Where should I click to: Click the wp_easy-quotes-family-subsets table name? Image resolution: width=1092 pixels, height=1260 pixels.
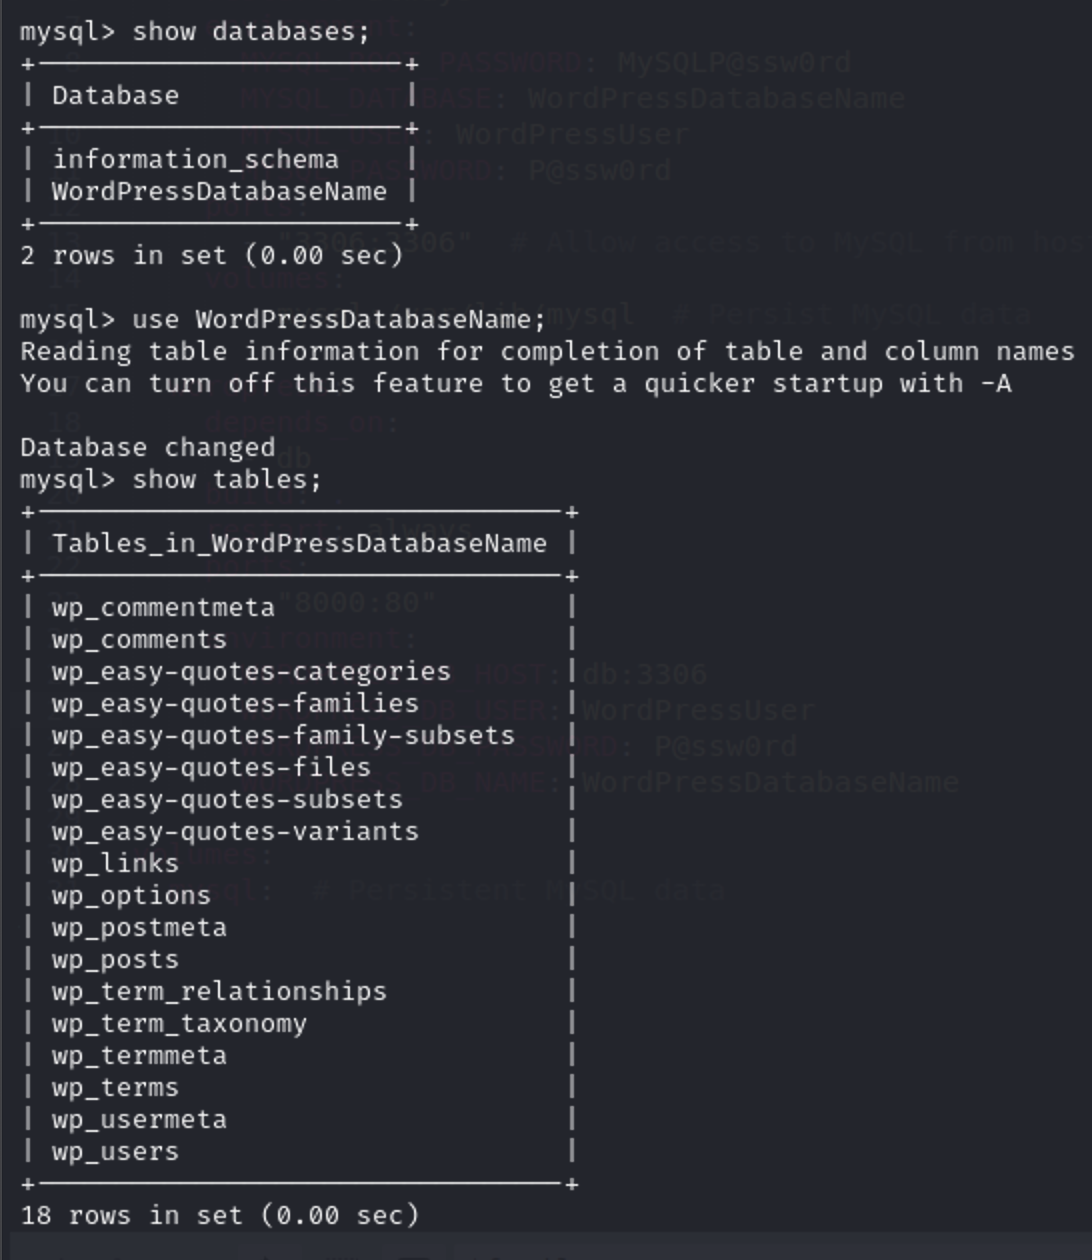coord(283,735)
